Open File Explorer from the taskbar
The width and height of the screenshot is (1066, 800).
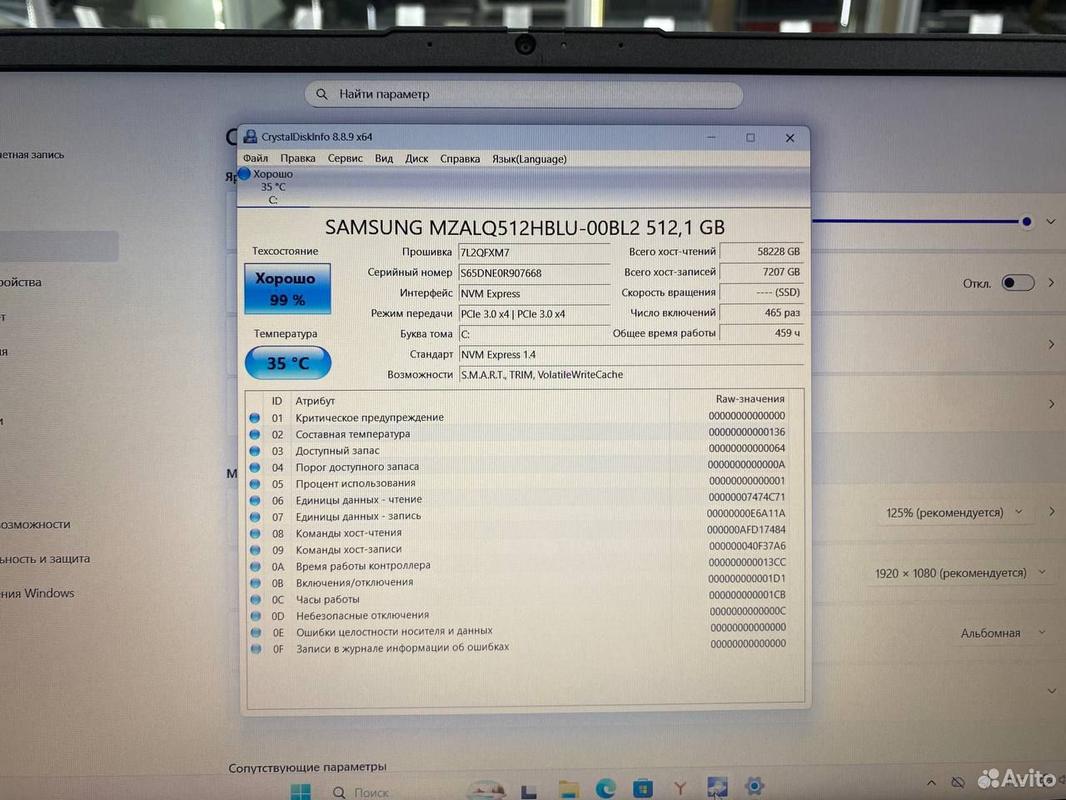568,788
